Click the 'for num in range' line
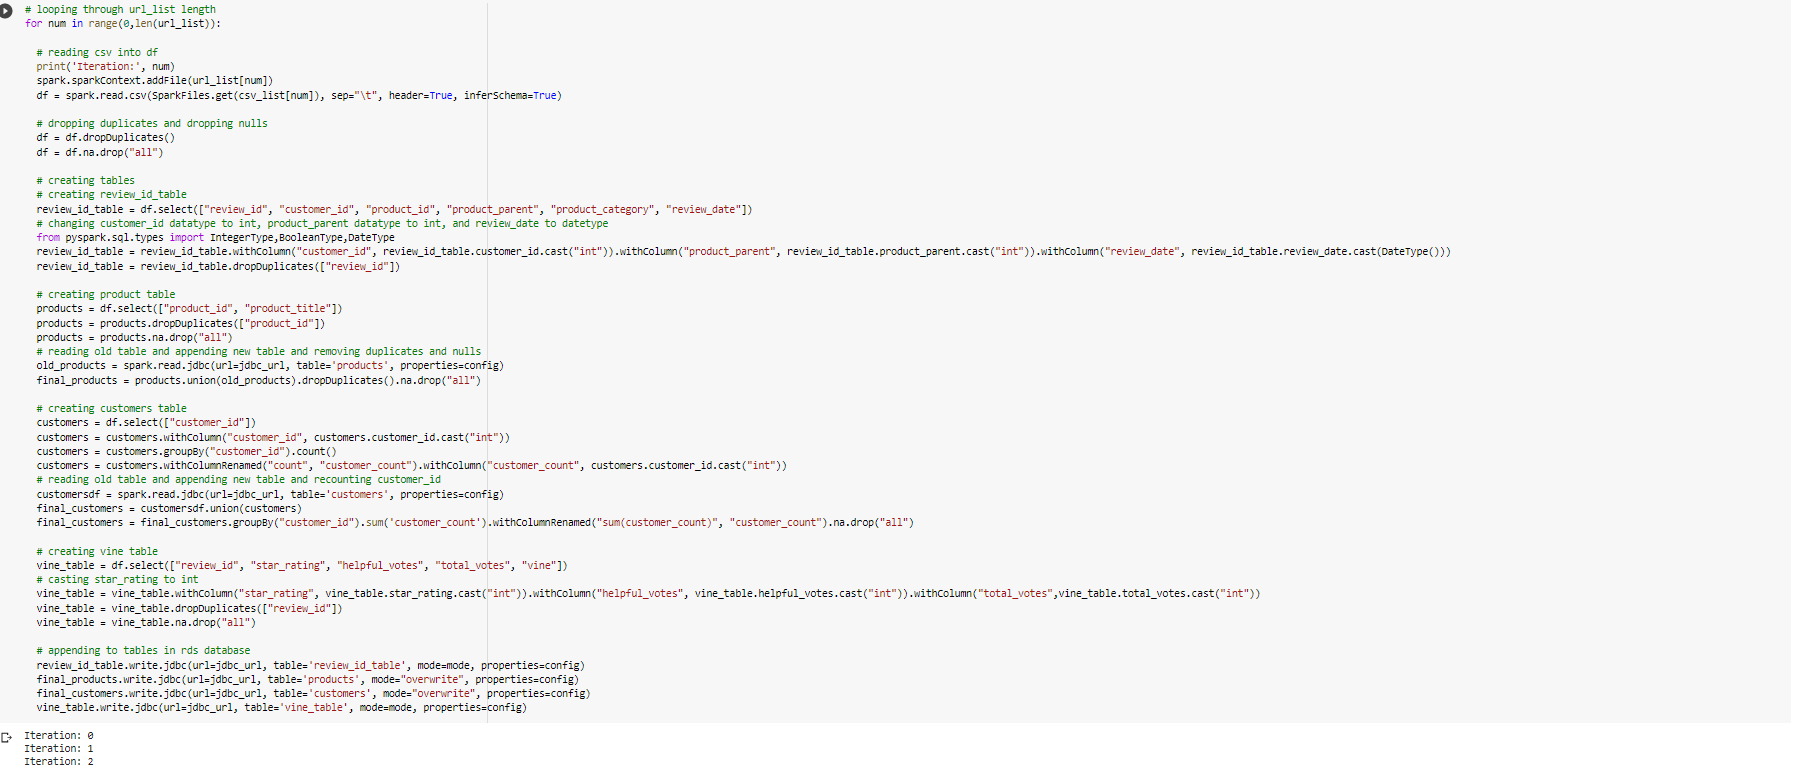Screen dimensions: 1794x781 pos(123,24)
